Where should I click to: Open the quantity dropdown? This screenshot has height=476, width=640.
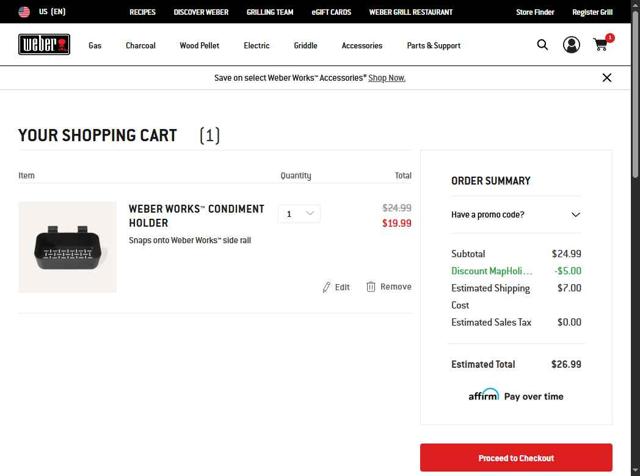[x=299, y=213]
